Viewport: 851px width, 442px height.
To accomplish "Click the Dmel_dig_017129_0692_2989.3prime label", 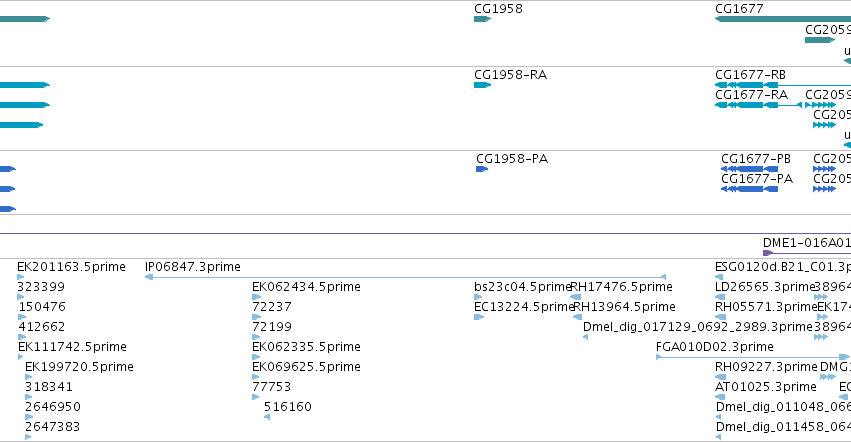I will [697, 327].
